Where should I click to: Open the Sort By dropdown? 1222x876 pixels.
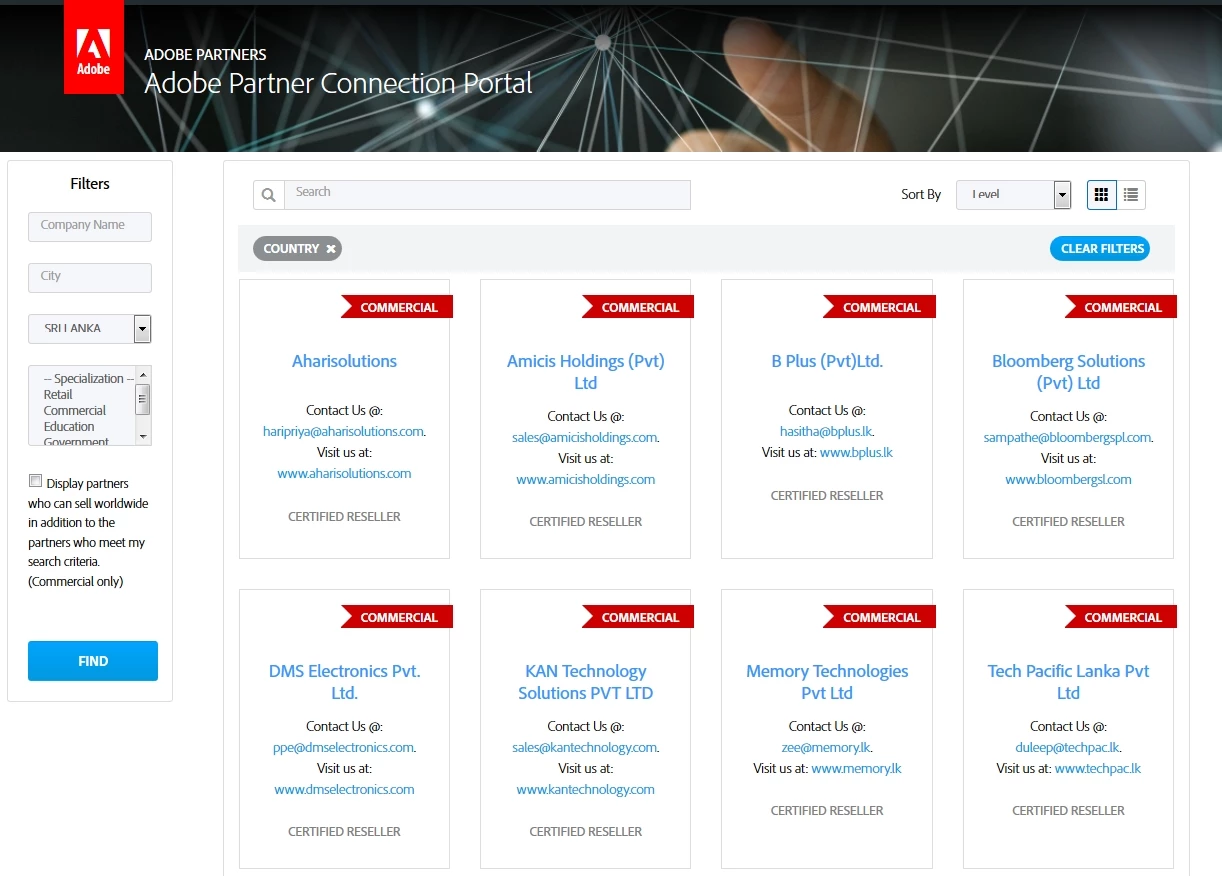1013,195
